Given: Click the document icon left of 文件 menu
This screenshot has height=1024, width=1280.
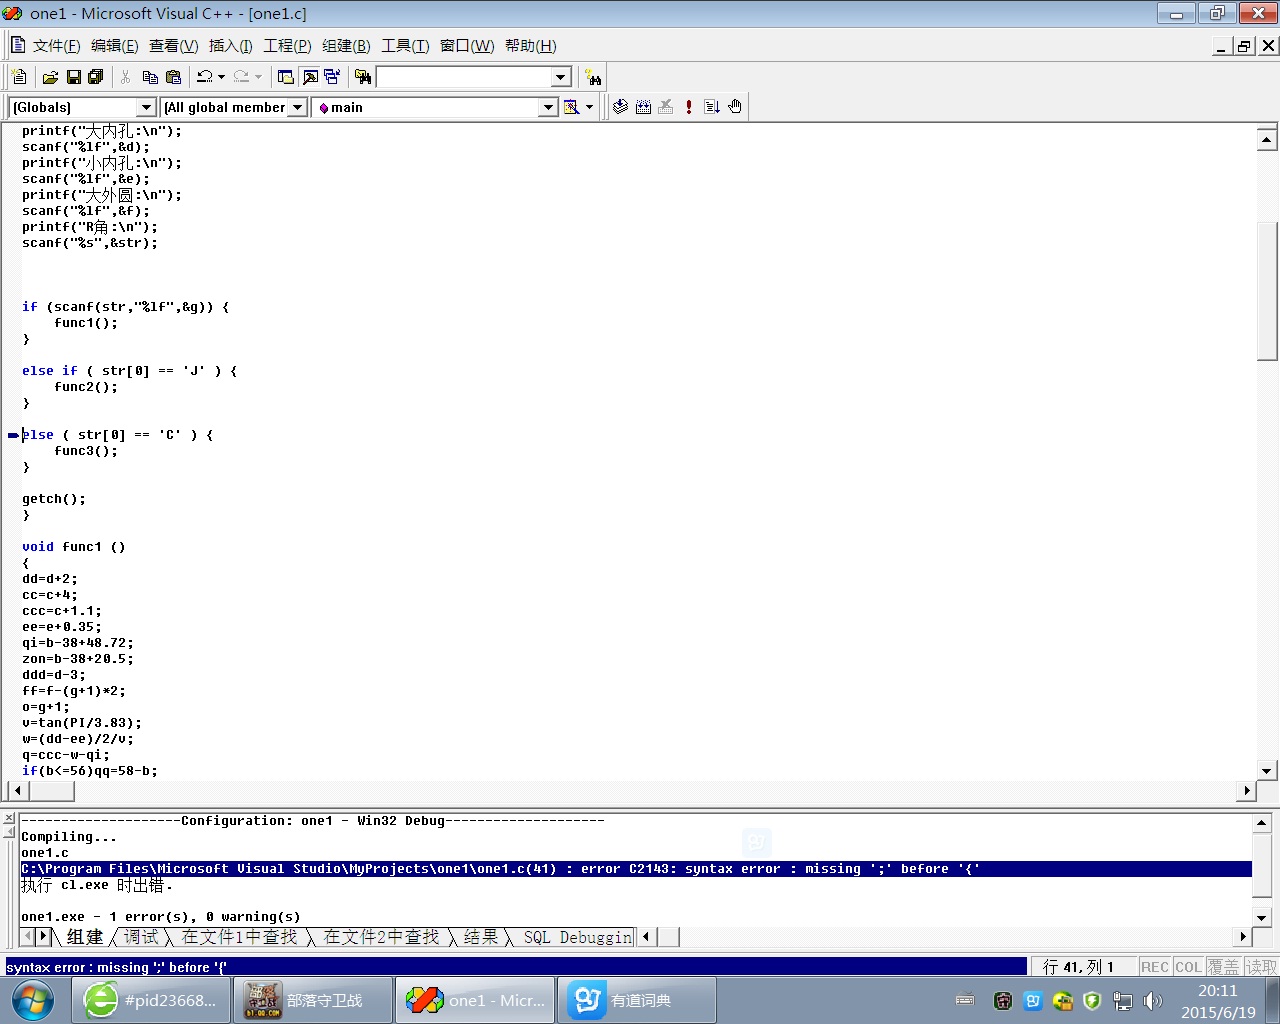Looking at the screenshot, I should point(17,45).
